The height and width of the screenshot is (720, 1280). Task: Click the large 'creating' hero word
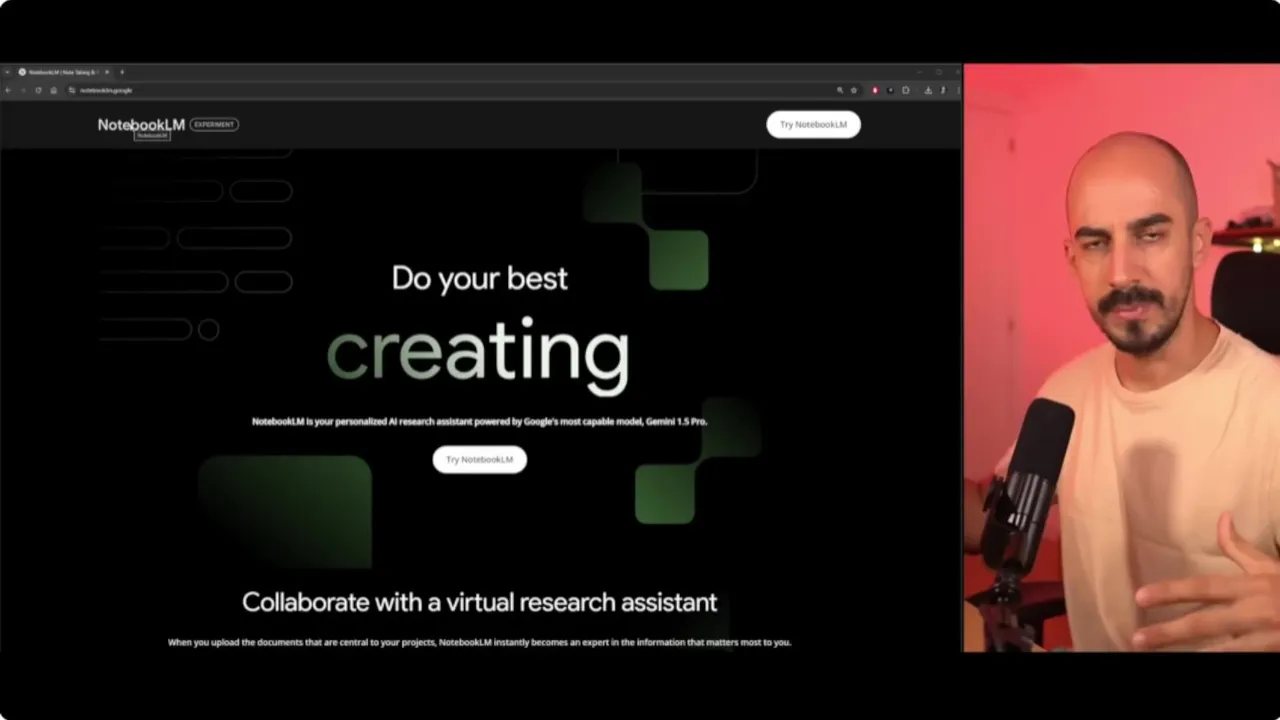pyautogui.click(x=478, y=357)
